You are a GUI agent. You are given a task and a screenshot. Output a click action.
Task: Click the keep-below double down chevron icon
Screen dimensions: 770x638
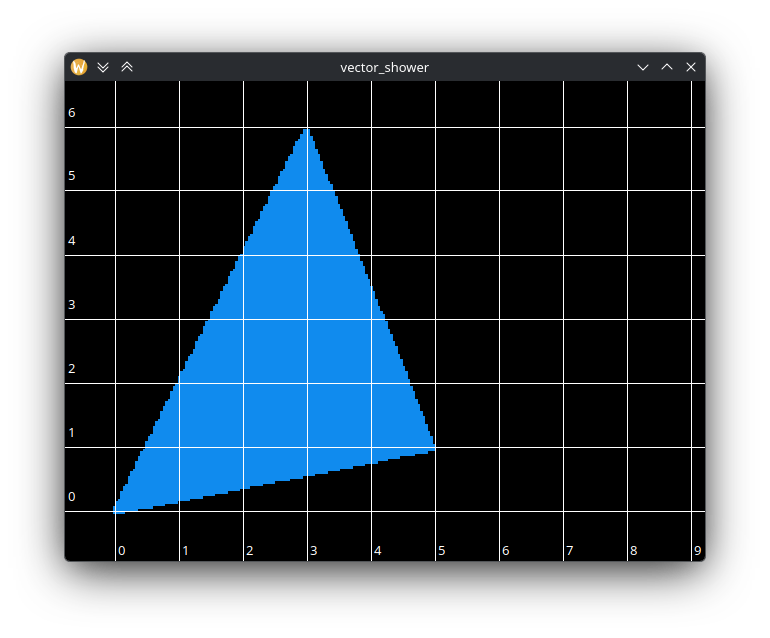tap(103, 67)
